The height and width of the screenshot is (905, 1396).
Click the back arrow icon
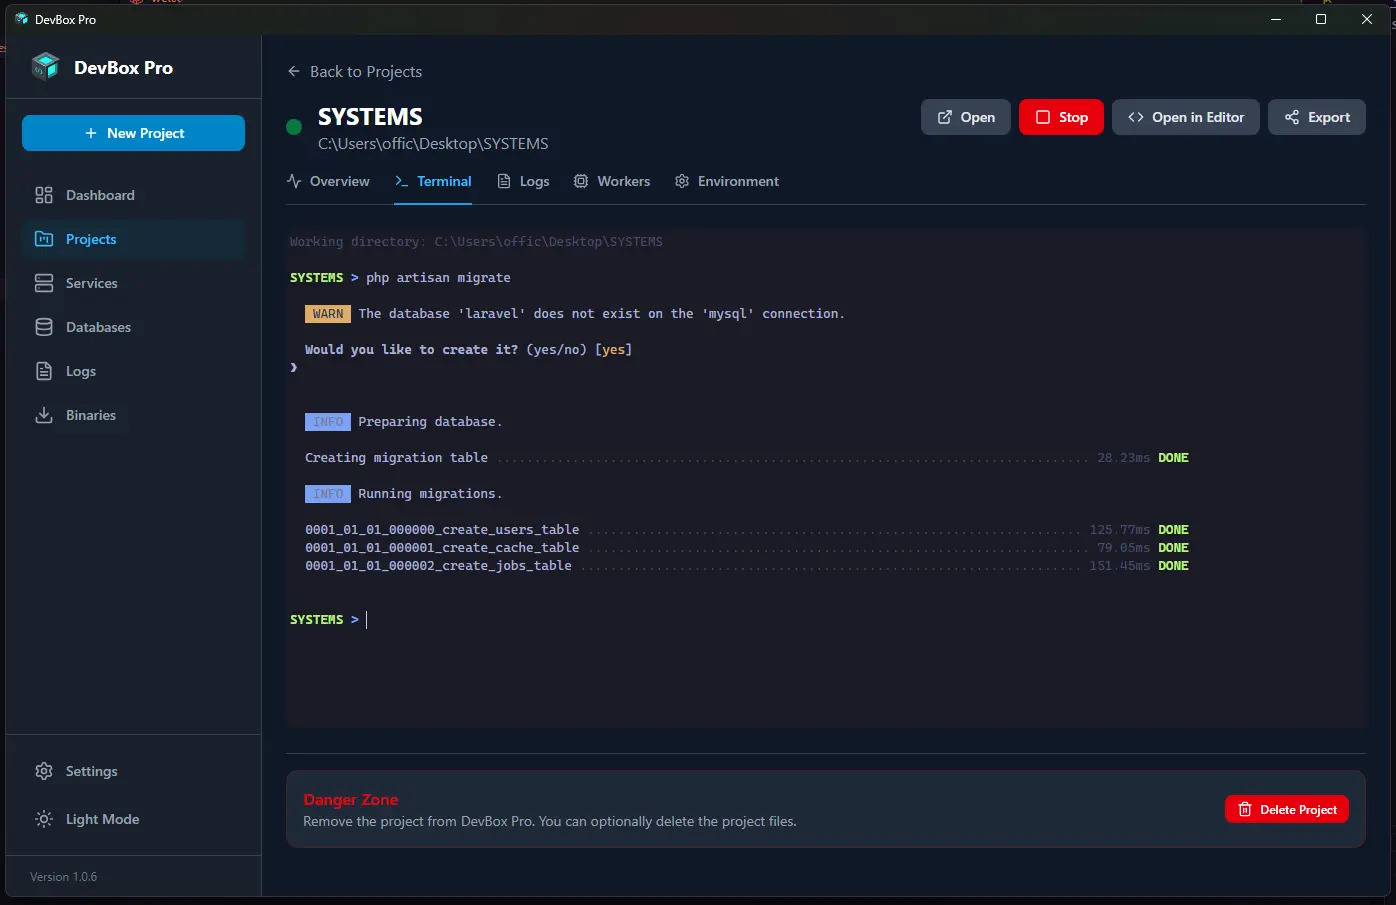(x=294, y=71)
